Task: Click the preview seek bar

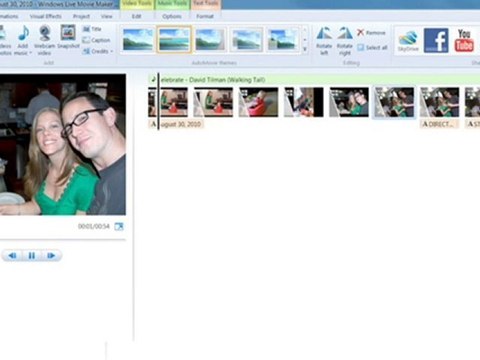Action: (x=63, y=239)
